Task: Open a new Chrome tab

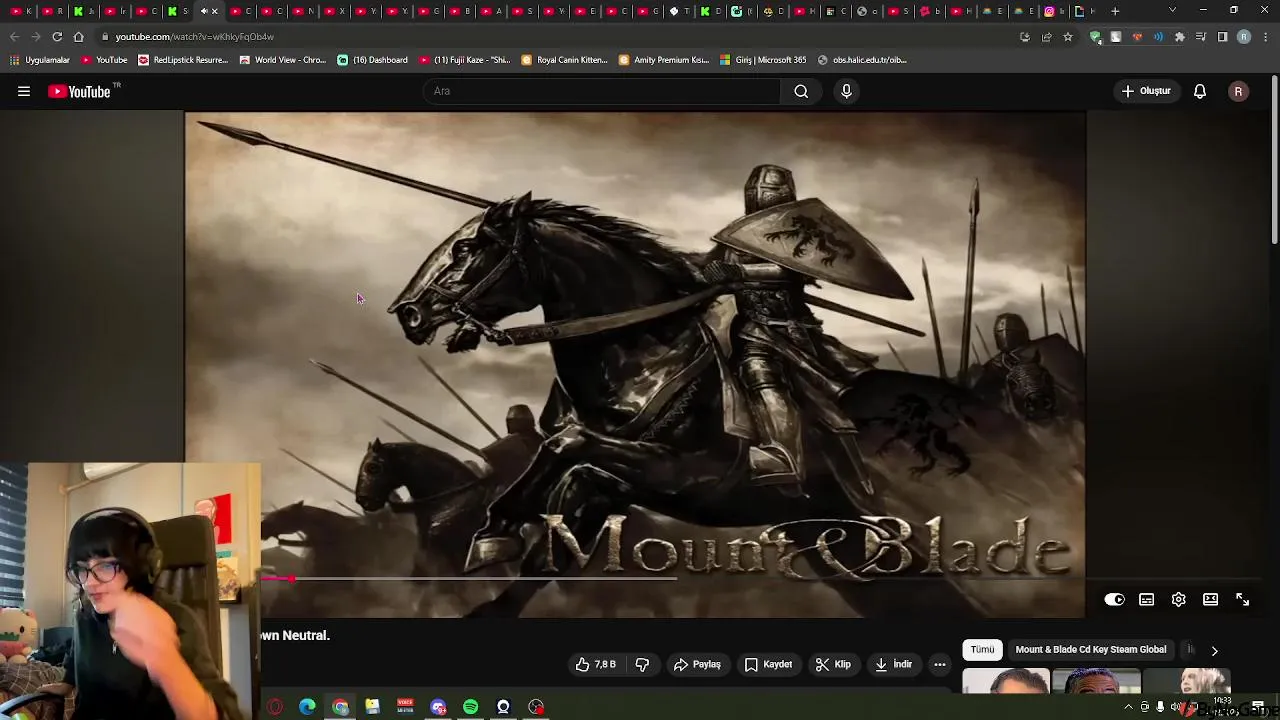Action: pyautogui.click(x=1115, y=11)
